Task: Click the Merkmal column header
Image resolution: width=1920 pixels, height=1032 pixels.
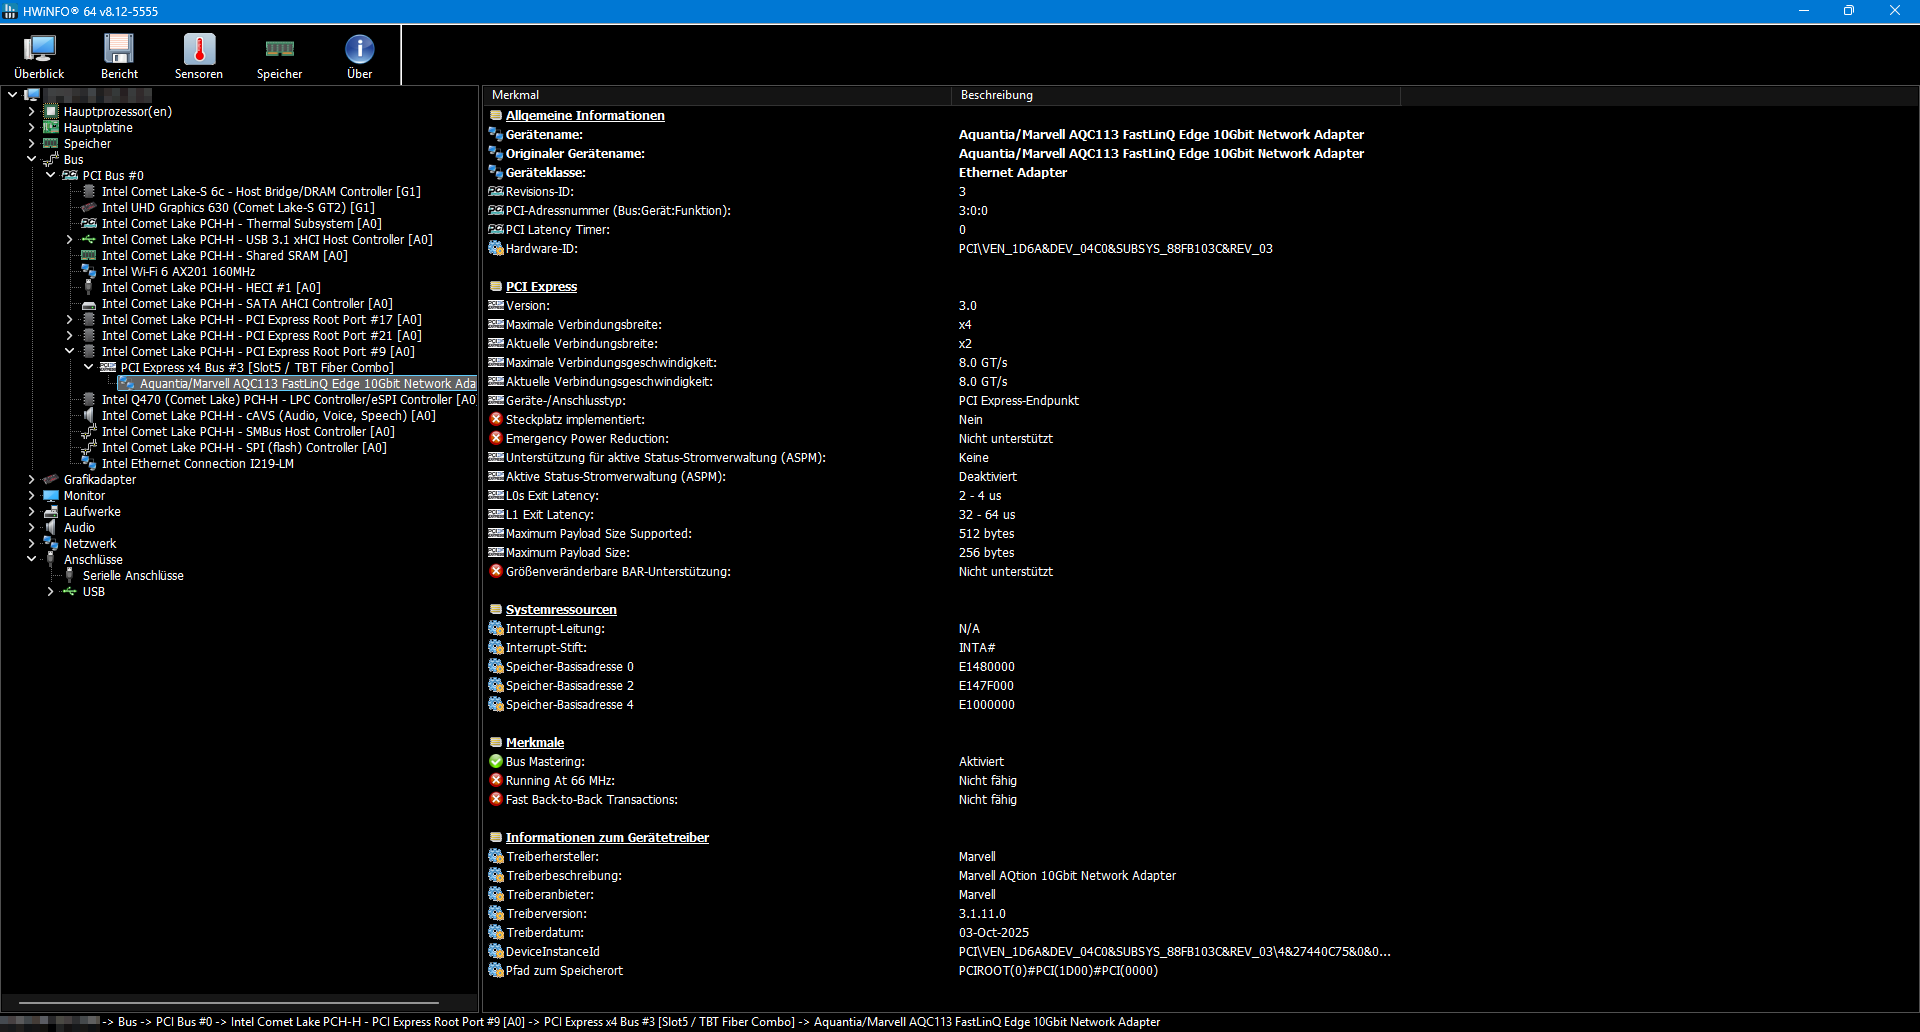Action: 717,95
